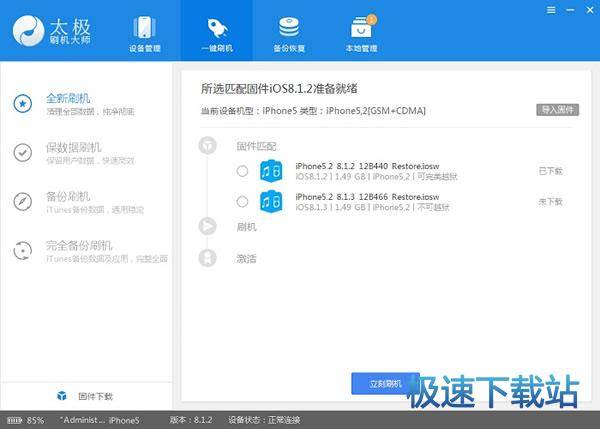Click the 85% battery status text
Image resolution: width=600 pixels, height=429 pixels.
click(x=35, y=421)
